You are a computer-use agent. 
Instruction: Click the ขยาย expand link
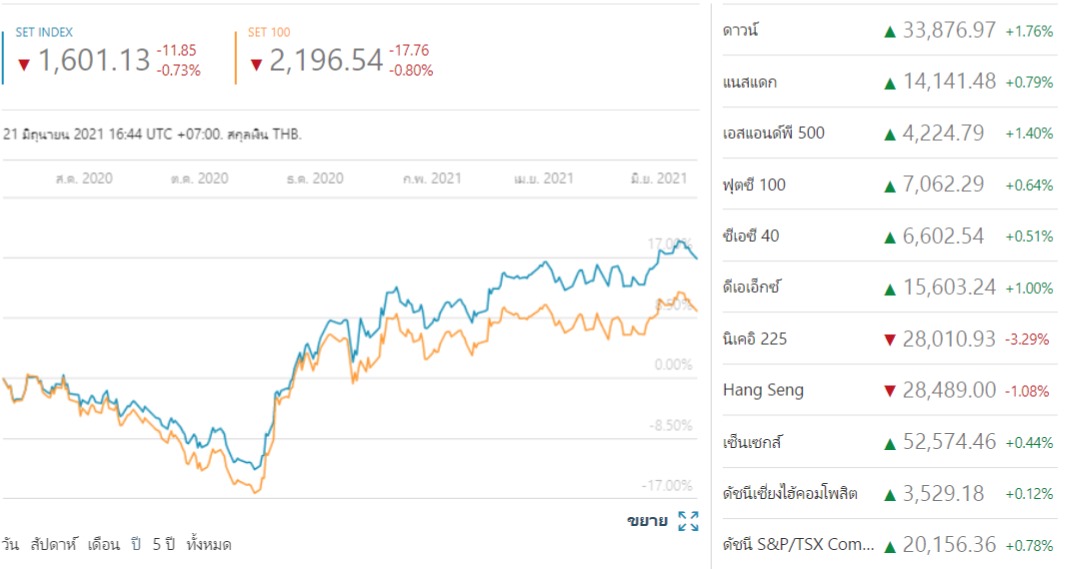point(647,521)
